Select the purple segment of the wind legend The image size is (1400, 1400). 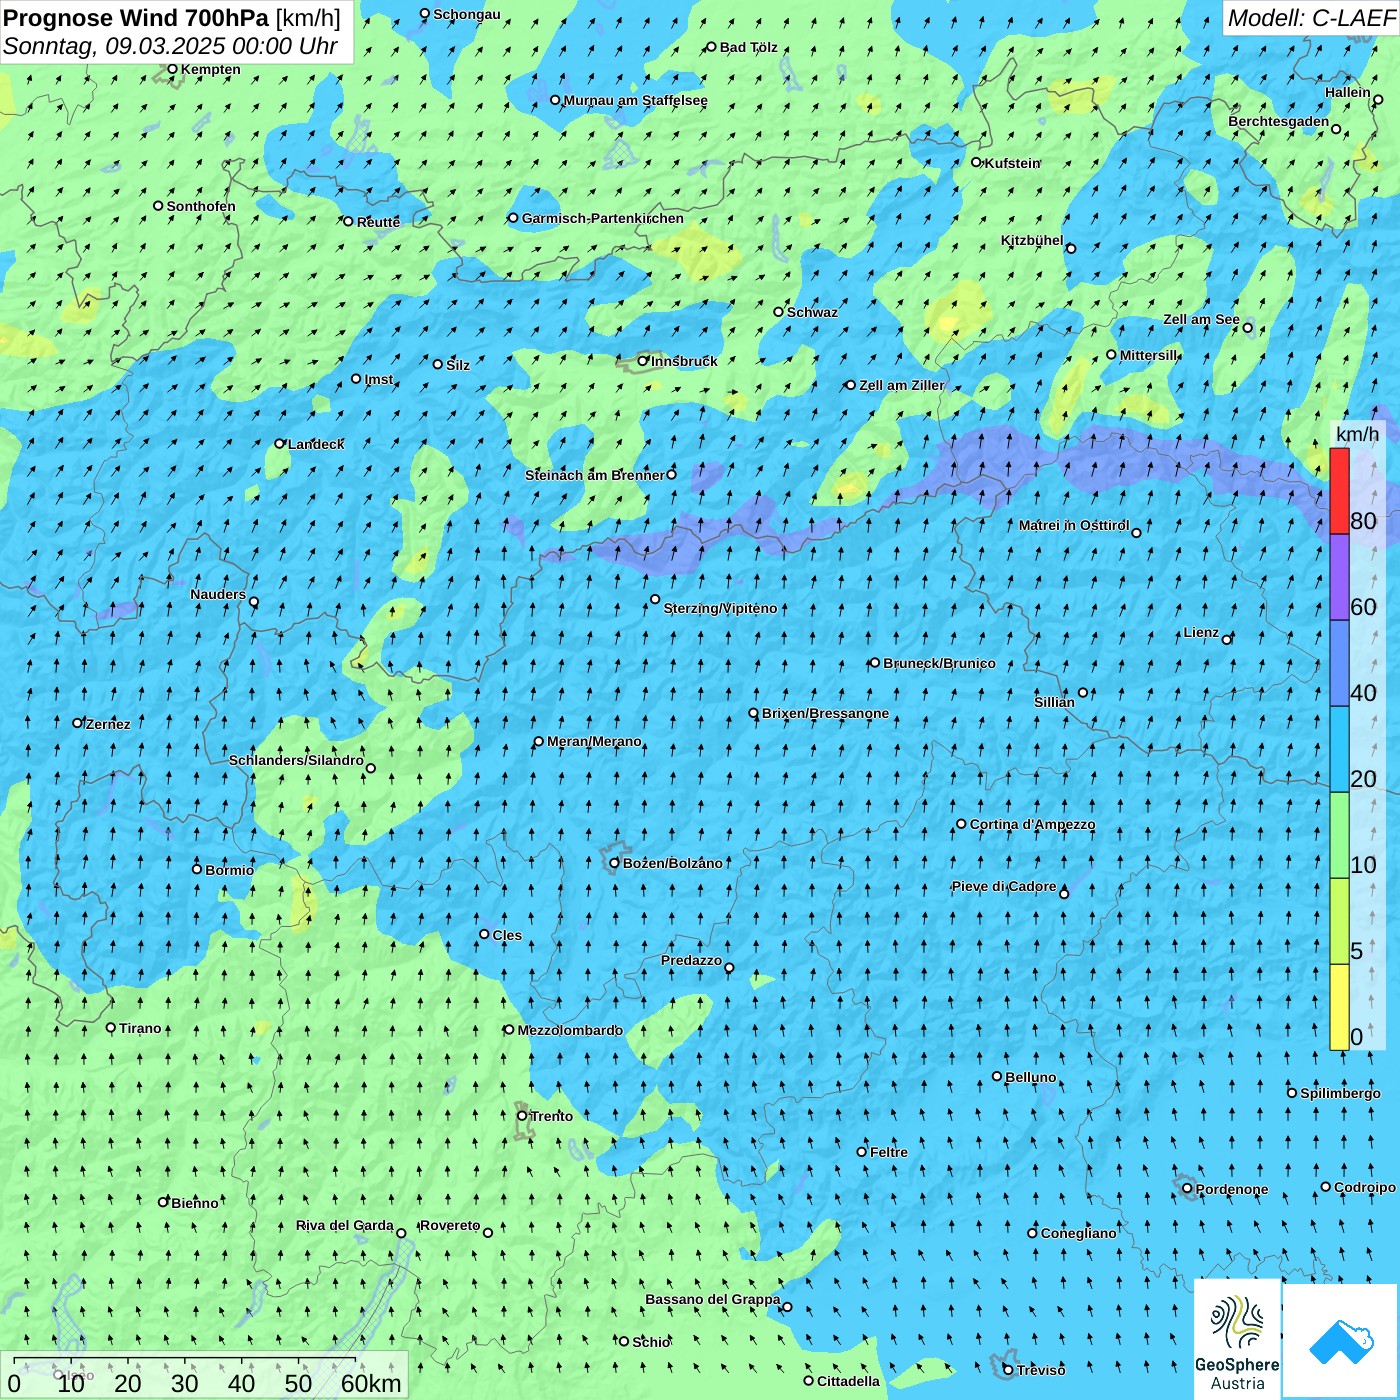(x=1340, y=578)
